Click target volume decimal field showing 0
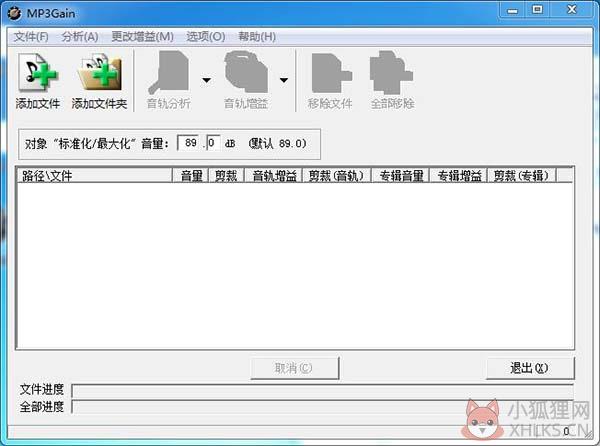The height and width of the screenshot is (446, 600). tap(213, 143)
